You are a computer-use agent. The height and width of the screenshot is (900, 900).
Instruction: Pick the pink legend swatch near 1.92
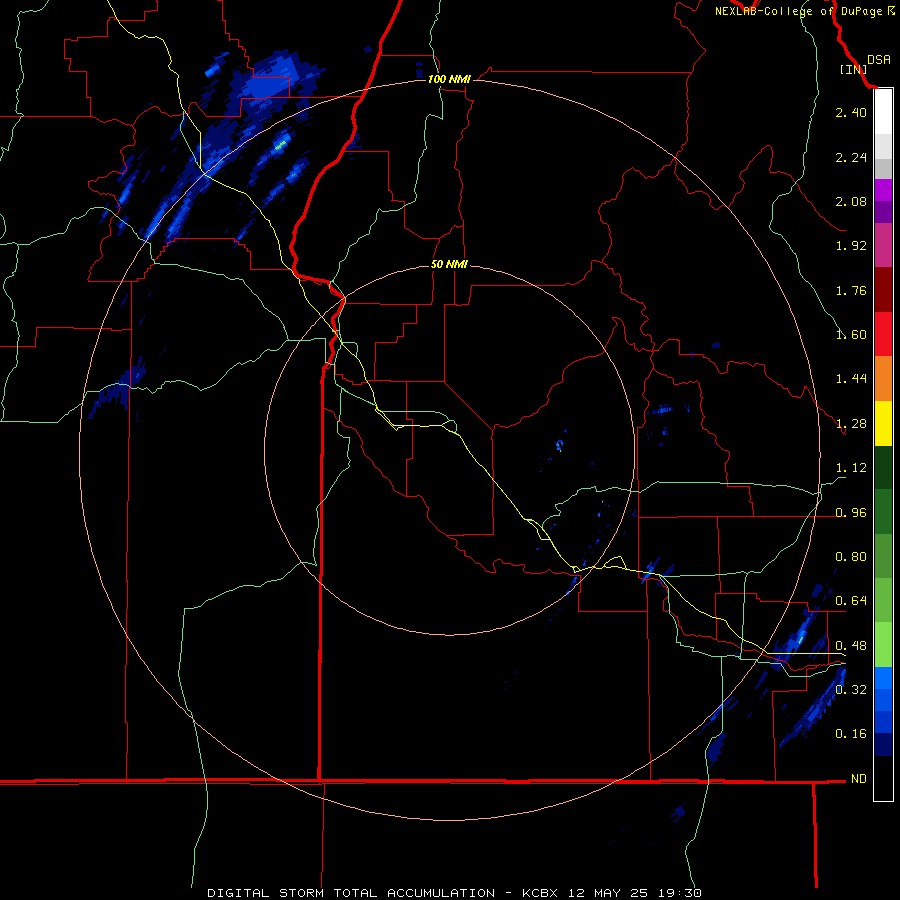[x=883, y=245]
